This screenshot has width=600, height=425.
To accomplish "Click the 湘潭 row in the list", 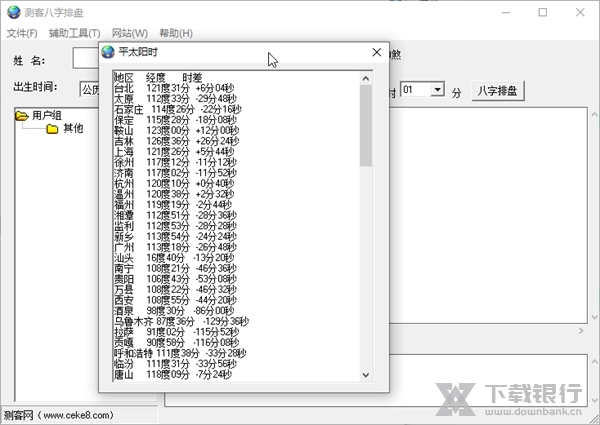I will 175,215.
